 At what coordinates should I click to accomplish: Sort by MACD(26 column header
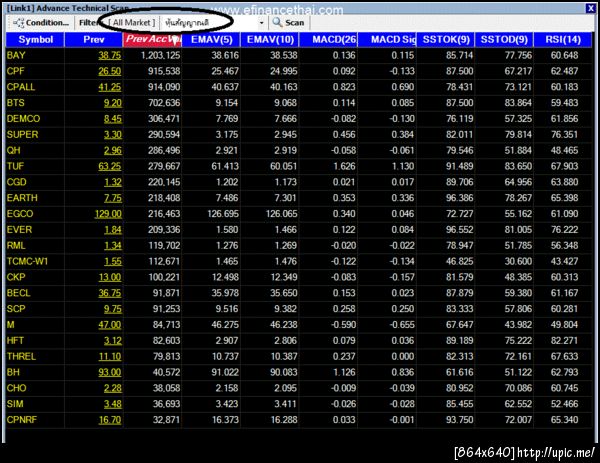coord(329,39)
